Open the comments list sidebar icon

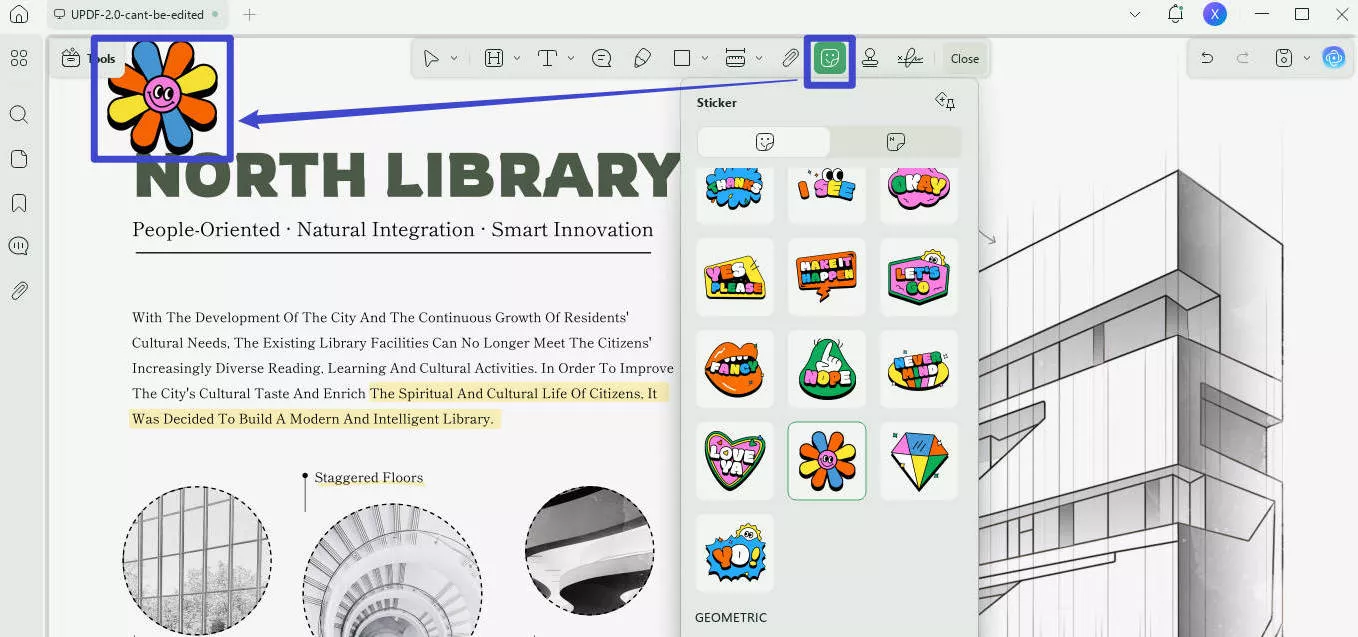click(x=19, y=246)
